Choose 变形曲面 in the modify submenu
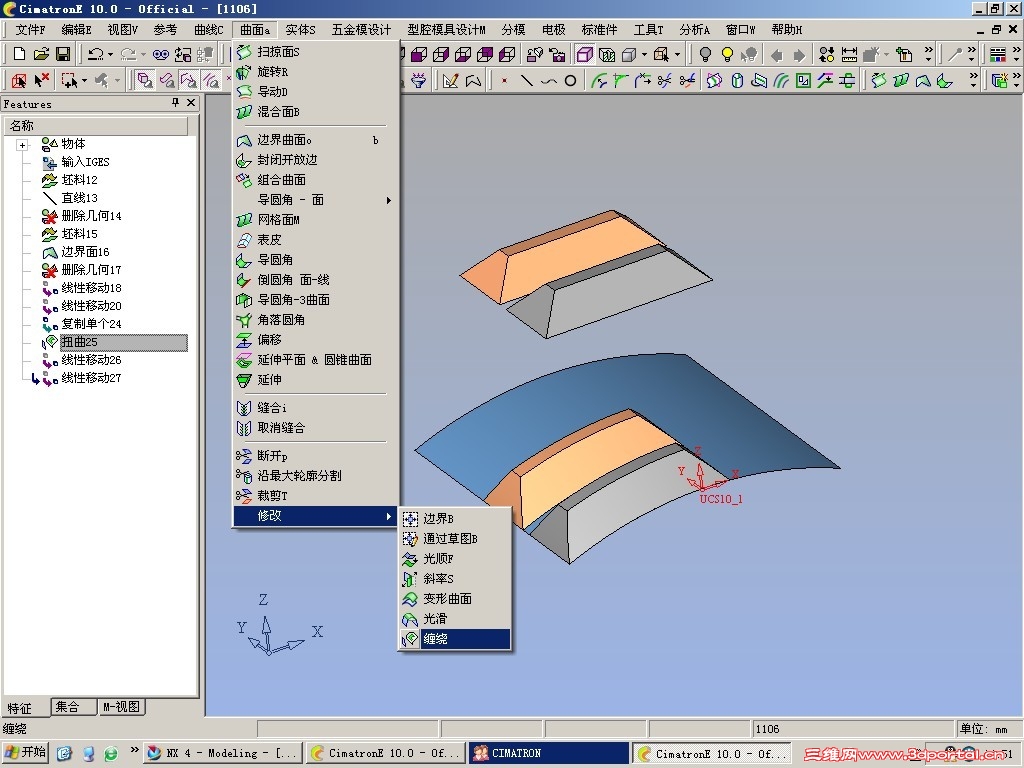 (455, 599)
